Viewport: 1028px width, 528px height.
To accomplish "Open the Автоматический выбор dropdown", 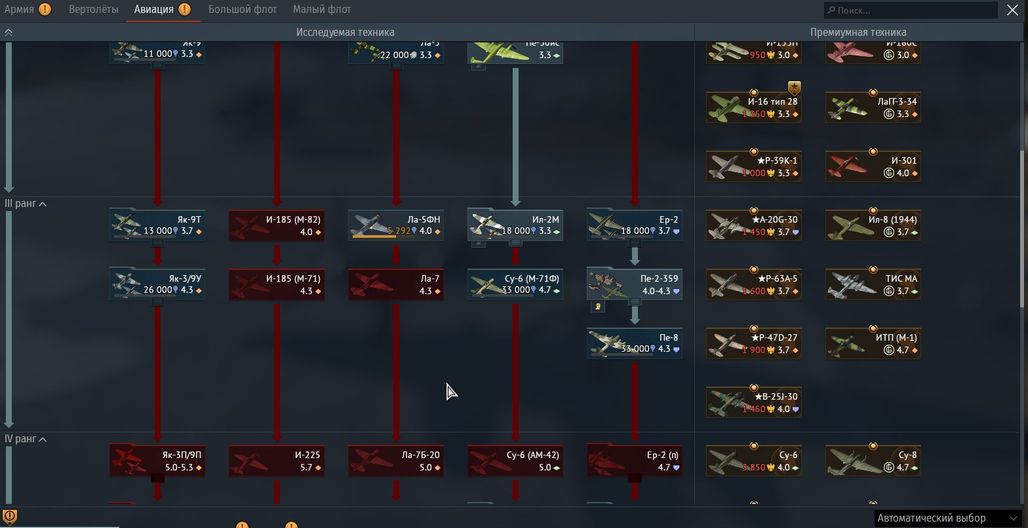I will tap(947, 518).
